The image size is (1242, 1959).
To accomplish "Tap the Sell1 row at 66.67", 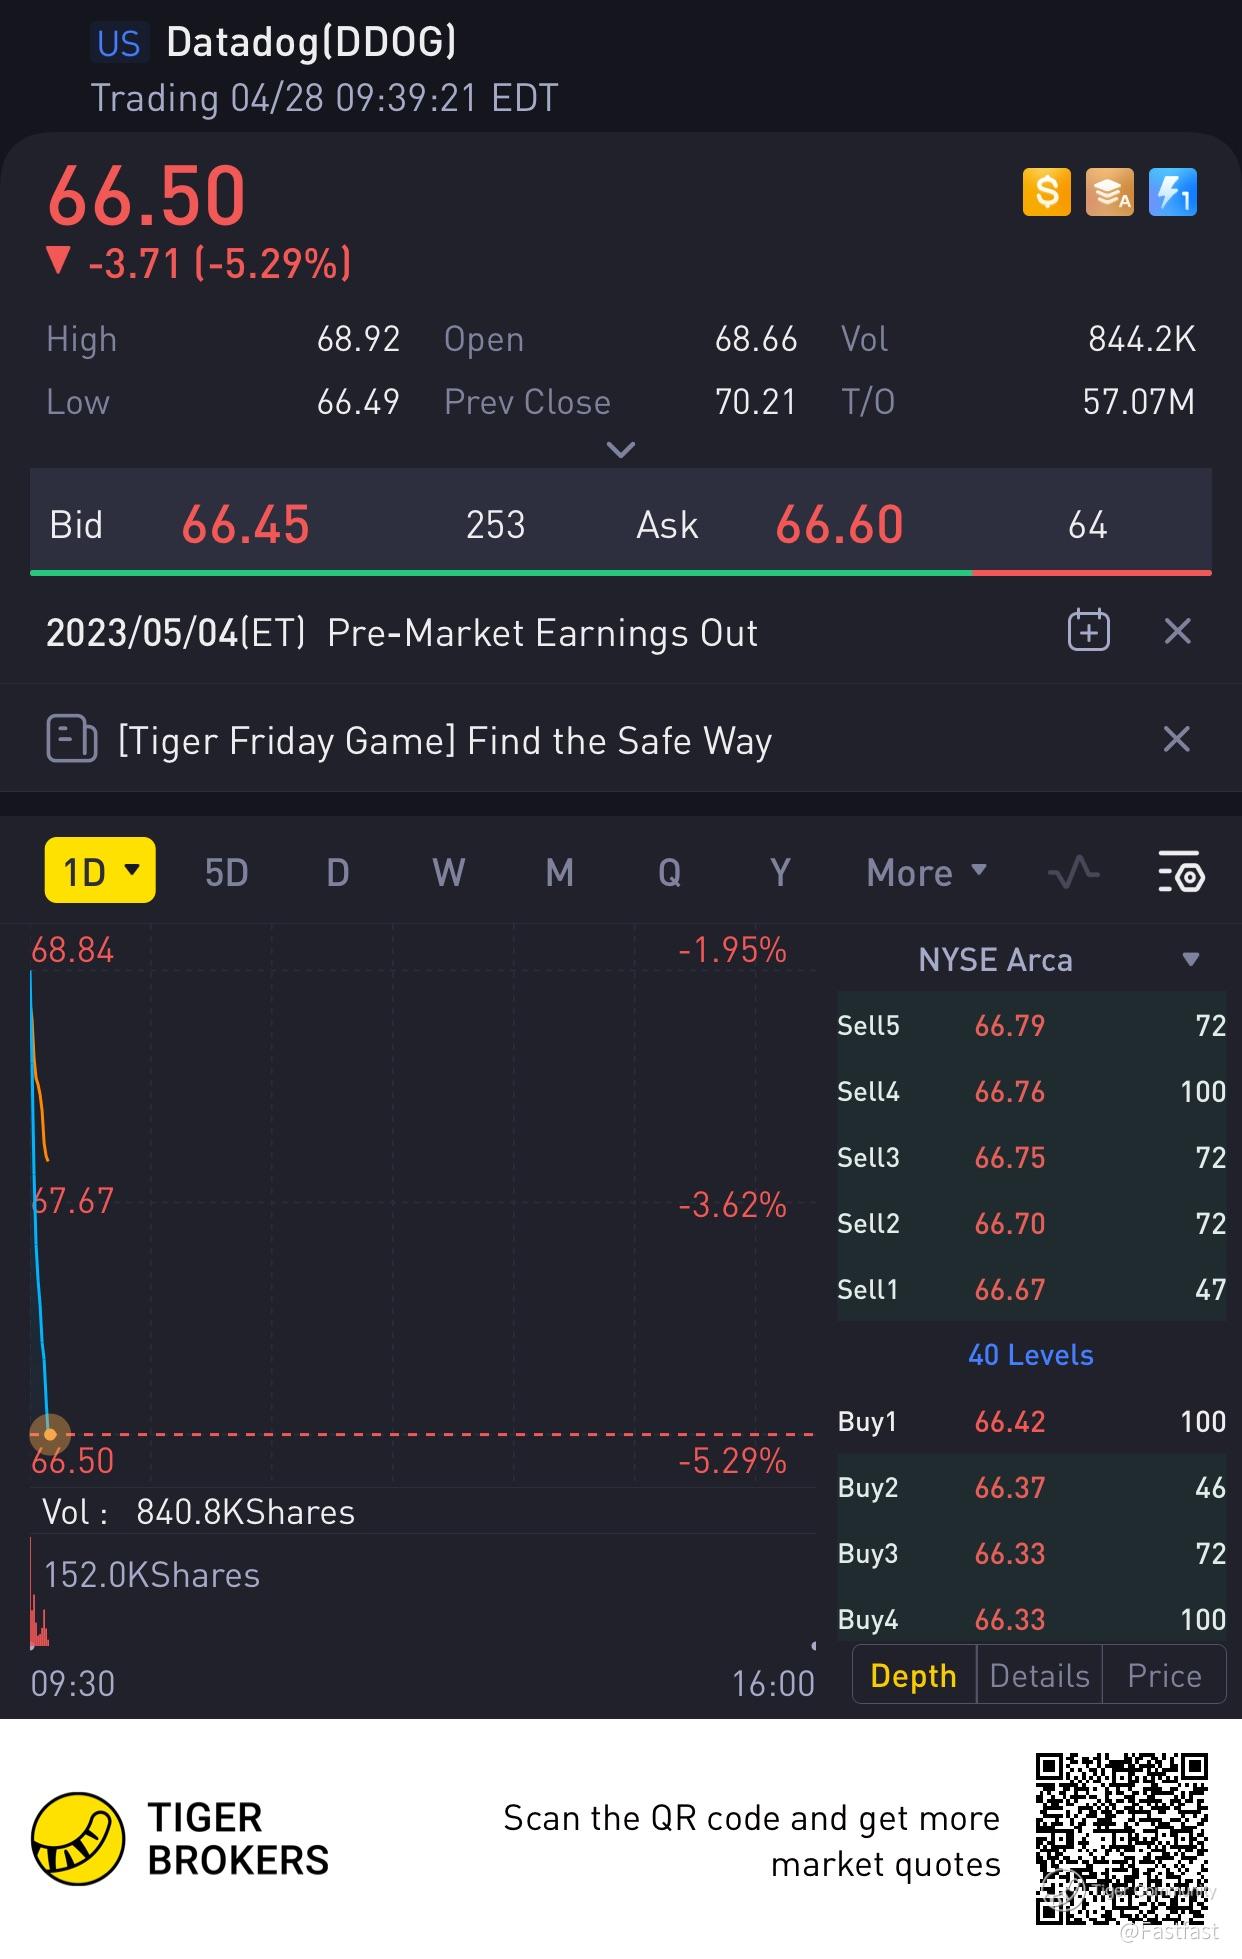I will pos(1031,1289).
